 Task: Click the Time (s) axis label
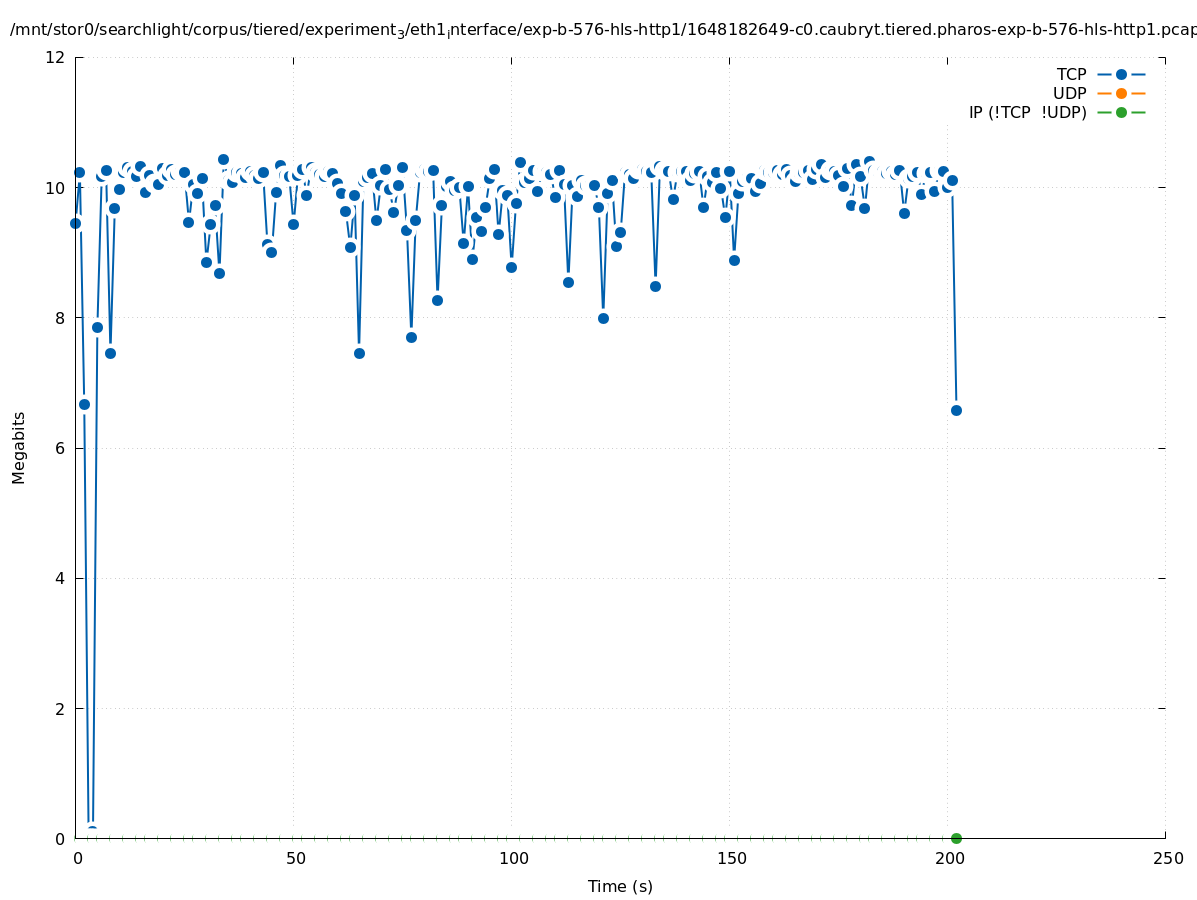(x=620, y=886)
